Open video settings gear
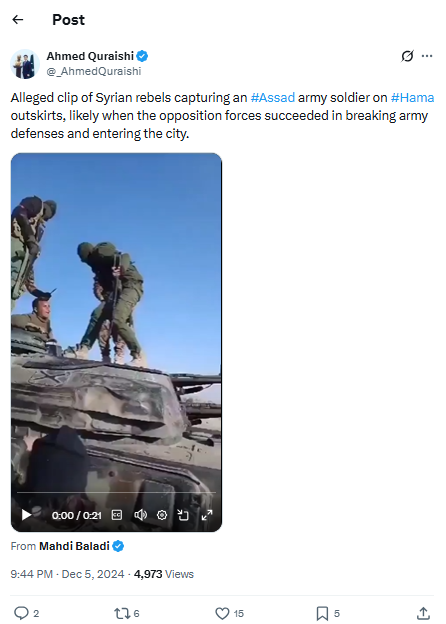 162,515
